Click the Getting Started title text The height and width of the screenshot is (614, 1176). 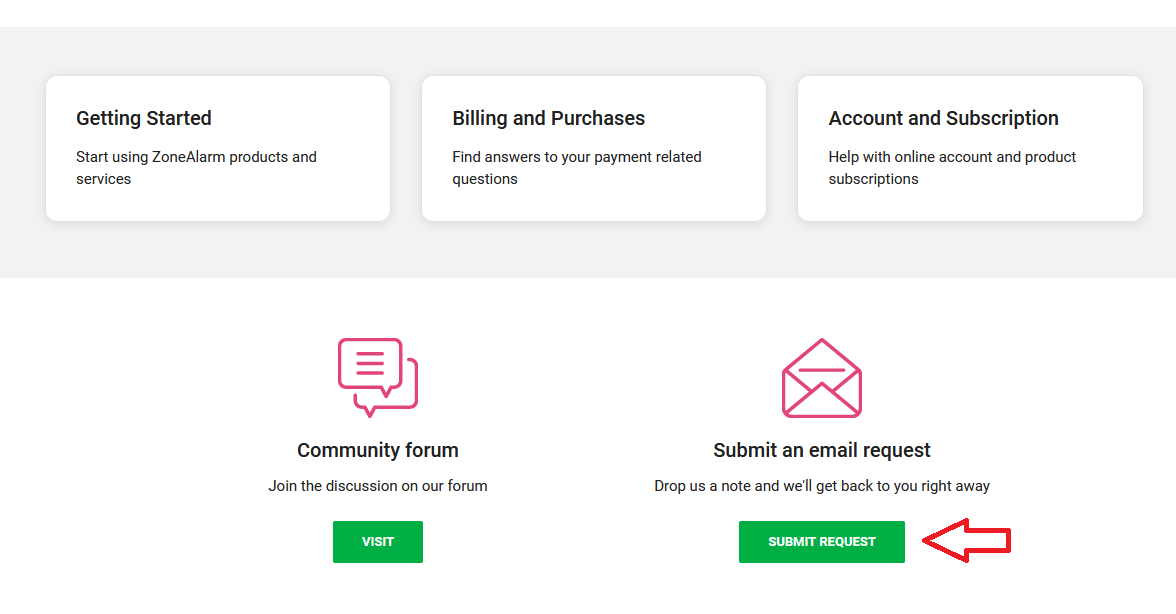[x=143, y=118]
